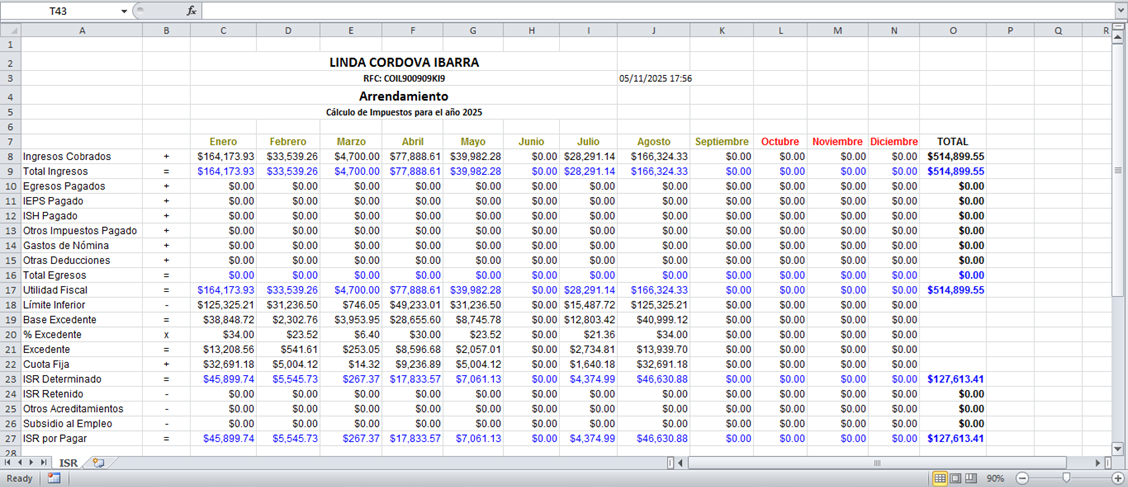Select the Enero column heading cell
The width and height of the screenshot is (1128, 487).
click(x=223, y=142)
